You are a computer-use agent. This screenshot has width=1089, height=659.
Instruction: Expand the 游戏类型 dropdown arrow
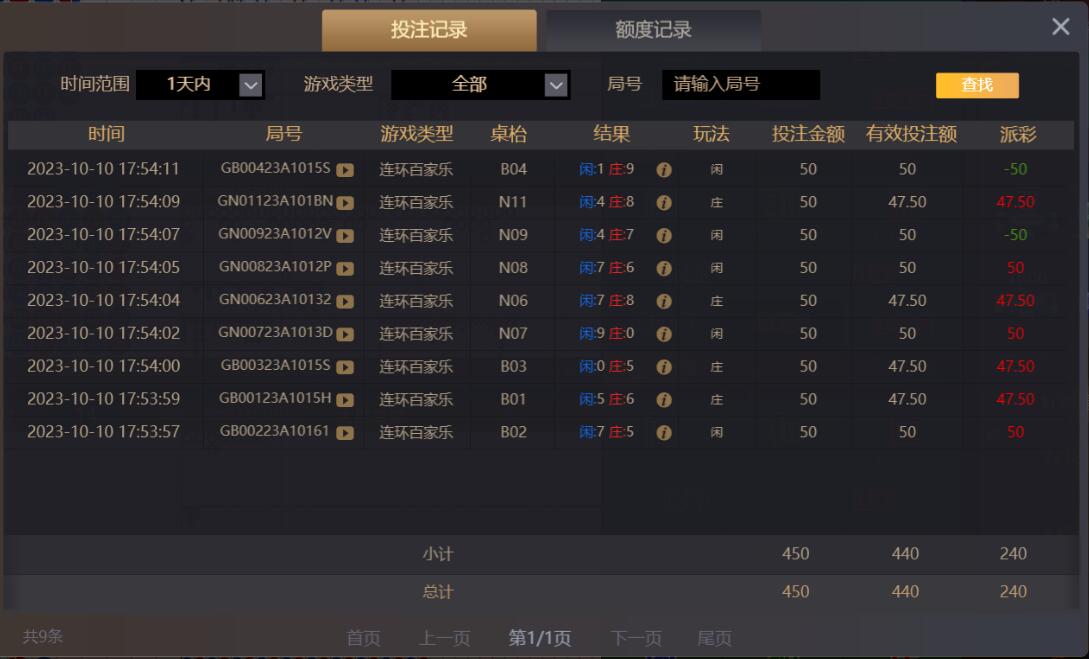click(556, 85)
